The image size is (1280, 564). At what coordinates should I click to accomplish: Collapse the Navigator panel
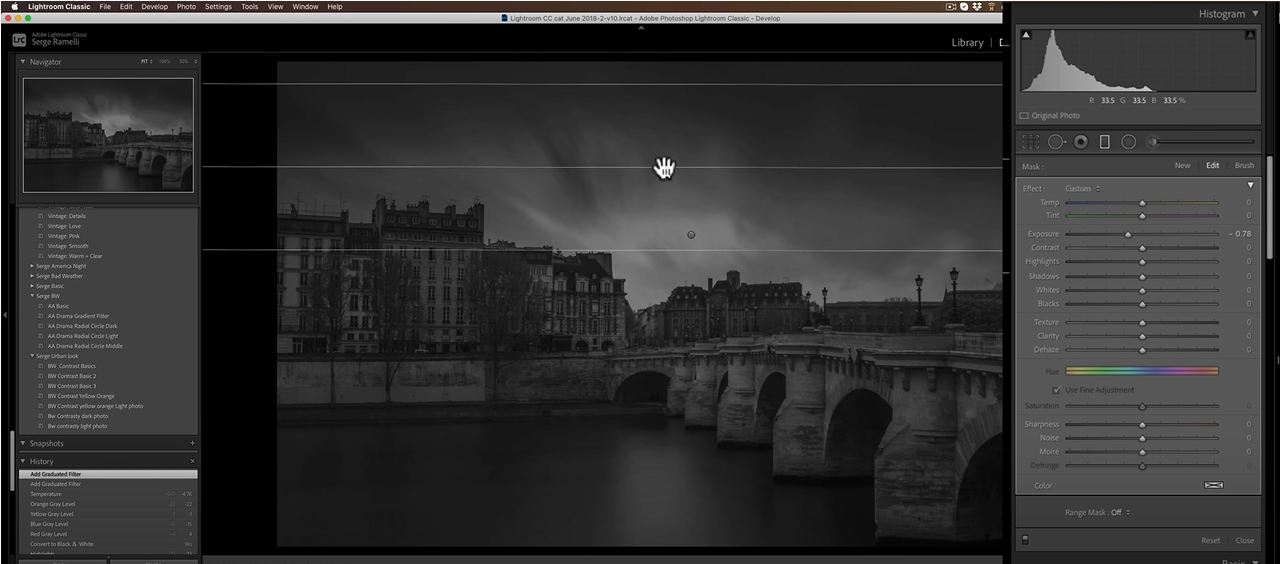pyautogui.click(x=23, y=62)
